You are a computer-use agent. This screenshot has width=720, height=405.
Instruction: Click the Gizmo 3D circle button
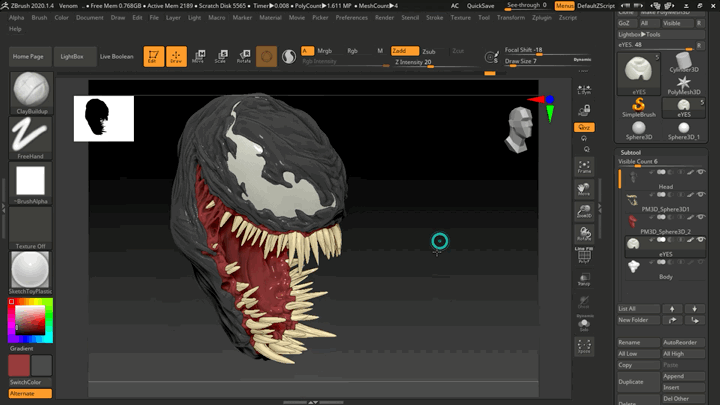pos(266,56)
